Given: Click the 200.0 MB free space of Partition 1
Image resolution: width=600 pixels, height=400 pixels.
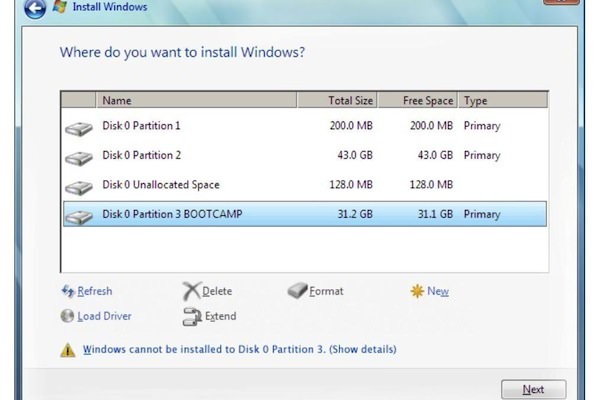Looking at the screenshot, I should [432, 126].
